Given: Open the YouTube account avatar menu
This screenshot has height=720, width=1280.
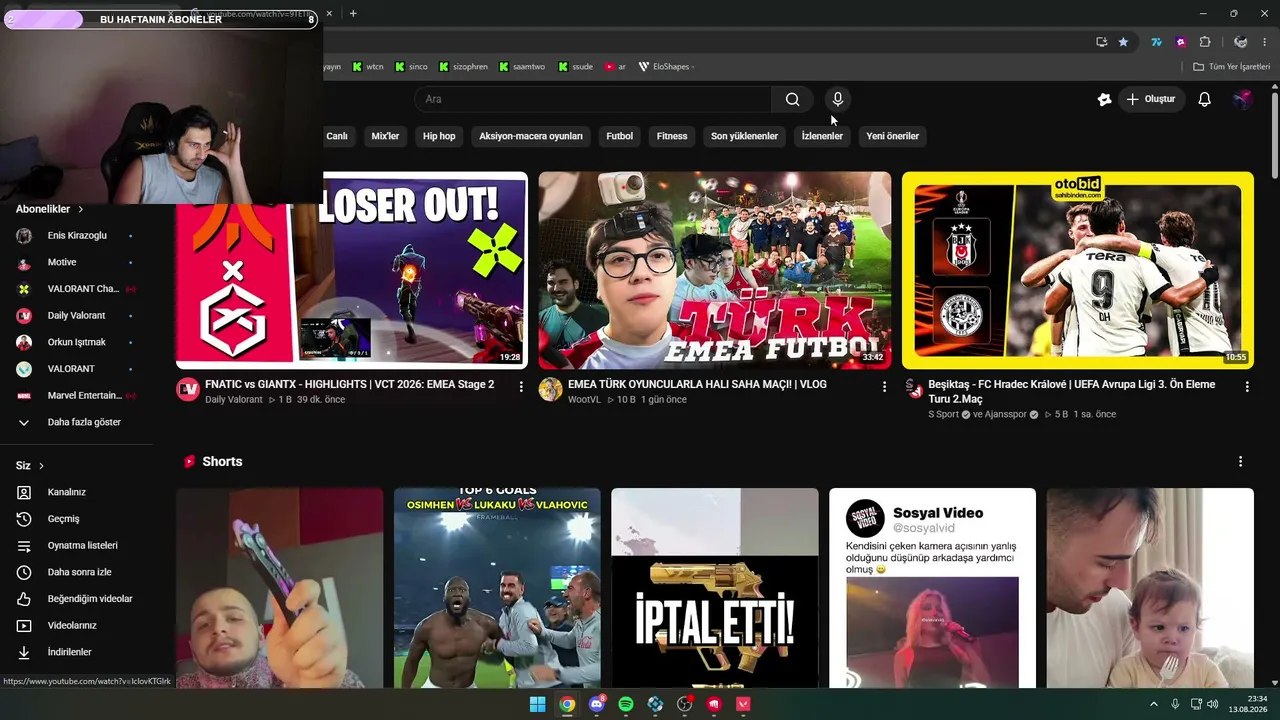Looking at the screenshot, I should pos(1242,99).
